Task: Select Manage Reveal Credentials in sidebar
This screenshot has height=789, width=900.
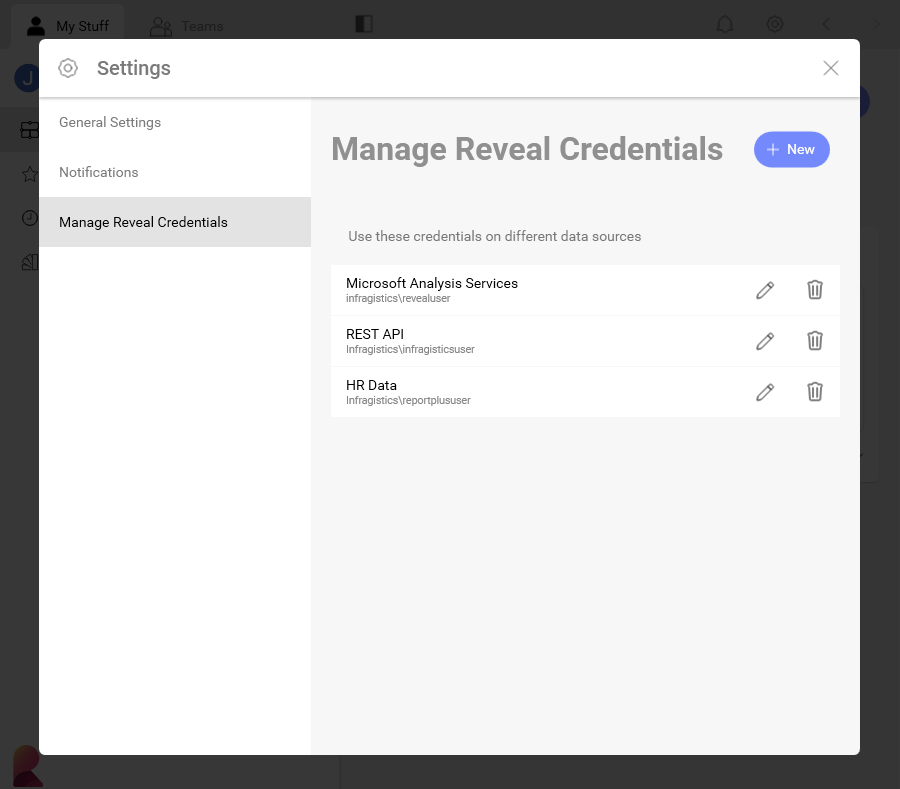Action: [143, 222]
